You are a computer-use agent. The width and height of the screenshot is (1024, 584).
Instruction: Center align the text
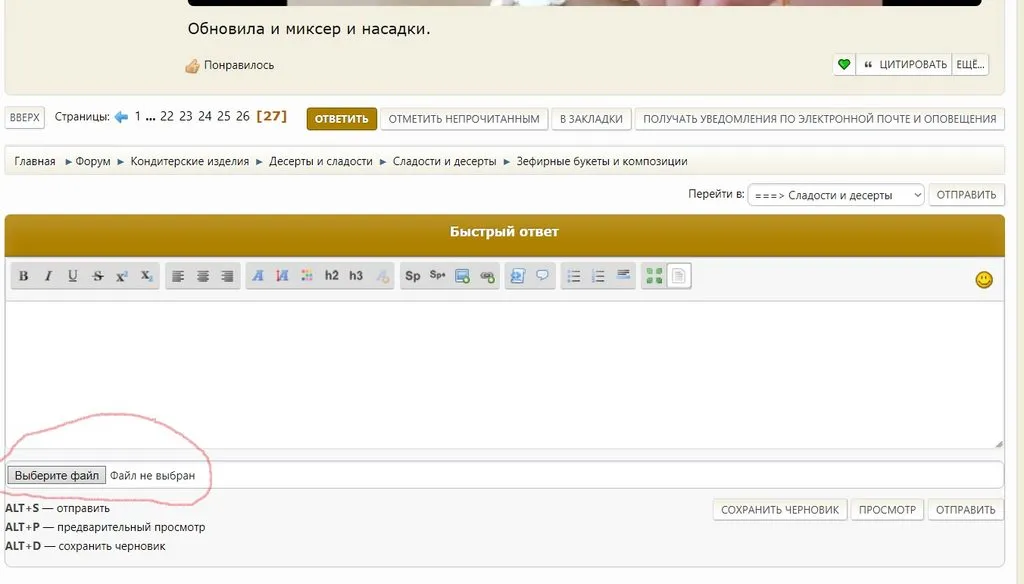(x=203, y=276)
